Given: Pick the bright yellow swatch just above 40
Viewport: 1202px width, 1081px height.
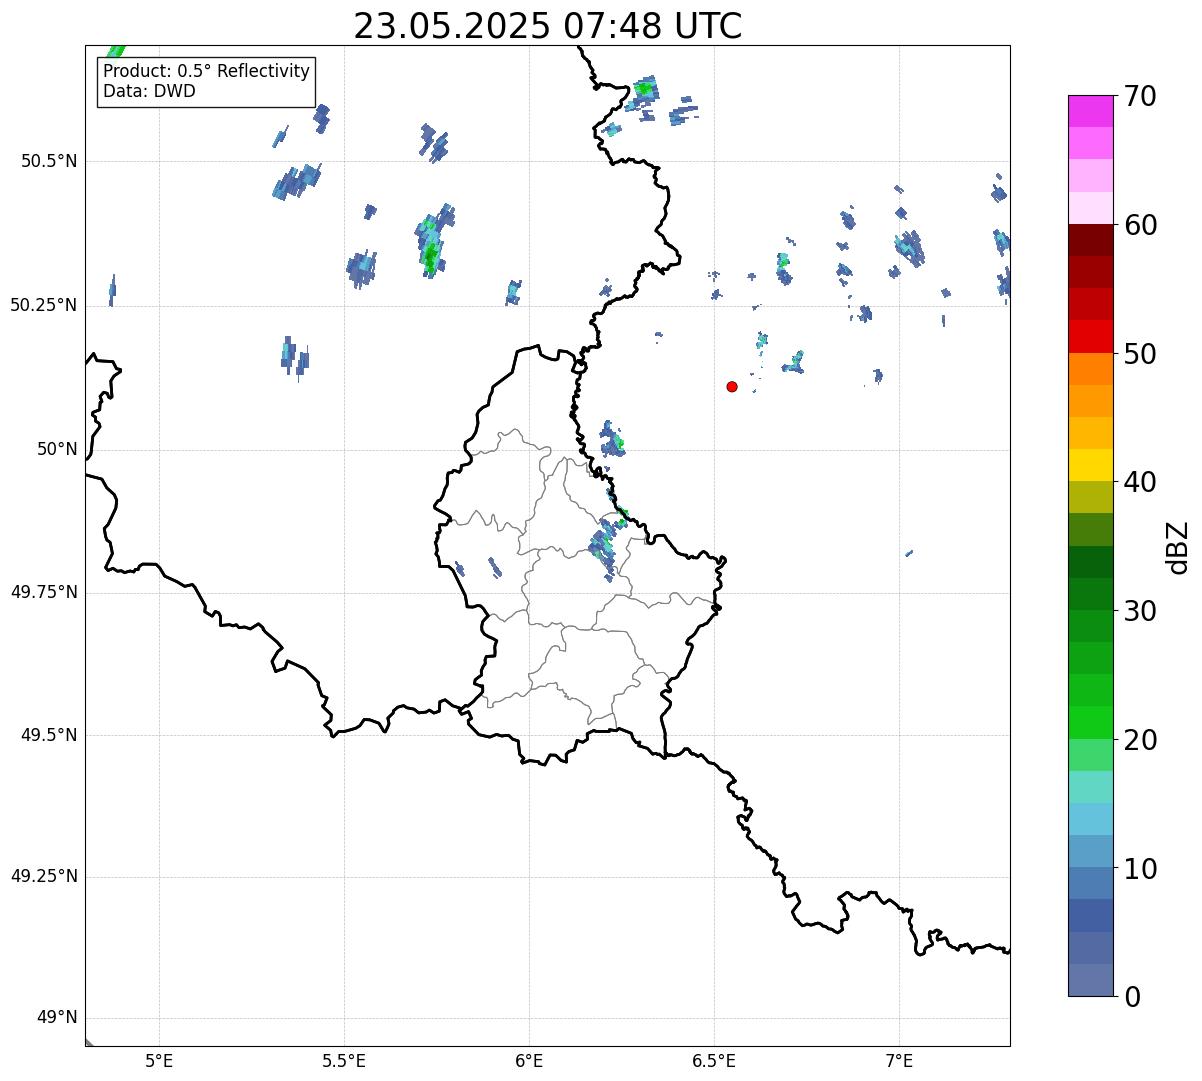Looking at the screenshot, I should click(1090, 465).
